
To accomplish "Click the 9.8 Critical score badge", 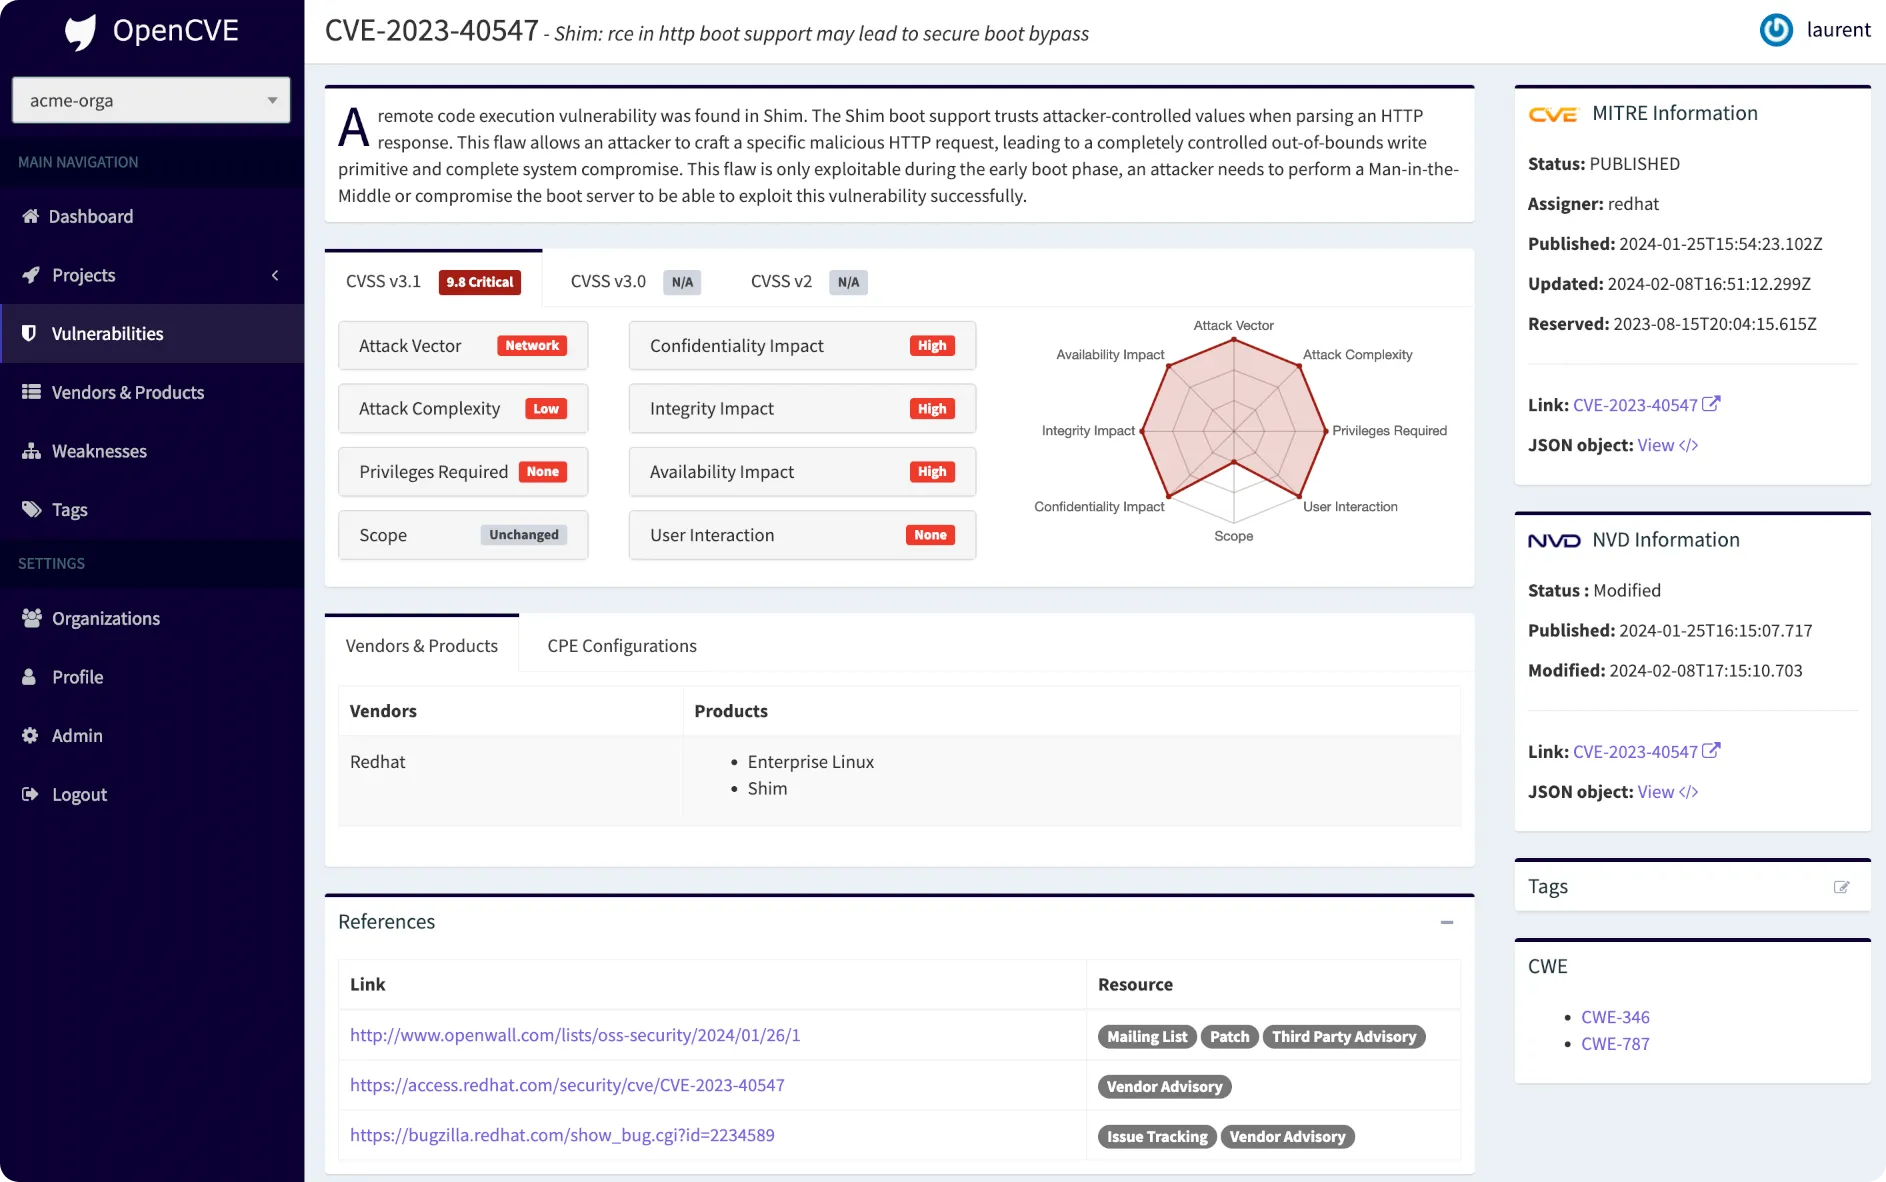I will coord(480,282).
